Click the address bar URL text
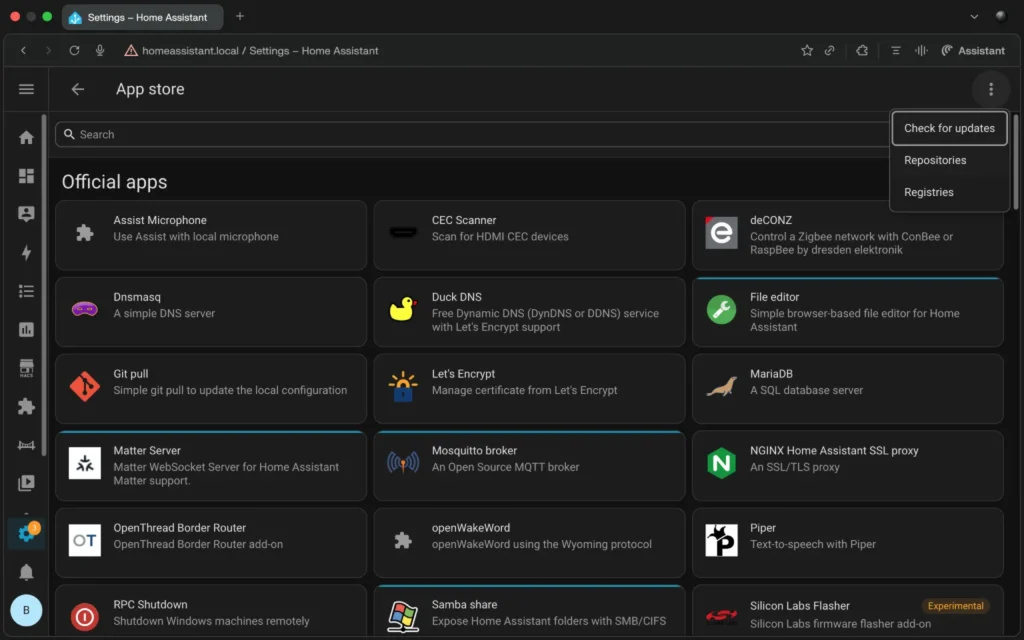 (260, 50)
